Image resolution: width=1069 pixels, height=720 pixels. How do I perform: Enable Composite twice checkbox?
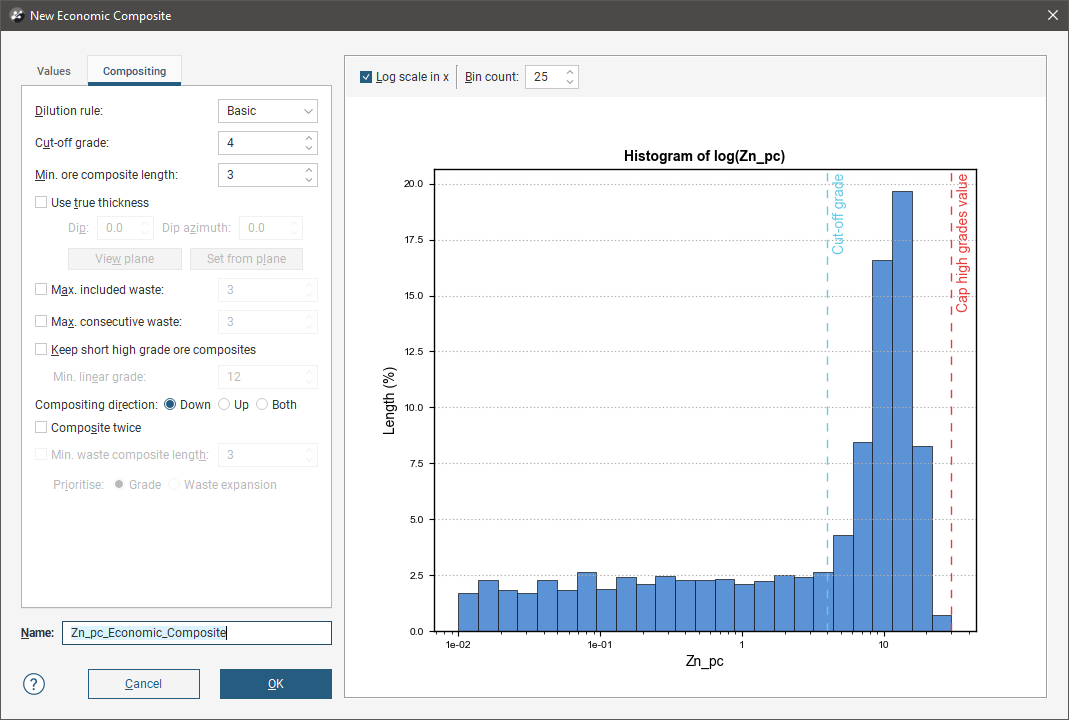[41, 428]
